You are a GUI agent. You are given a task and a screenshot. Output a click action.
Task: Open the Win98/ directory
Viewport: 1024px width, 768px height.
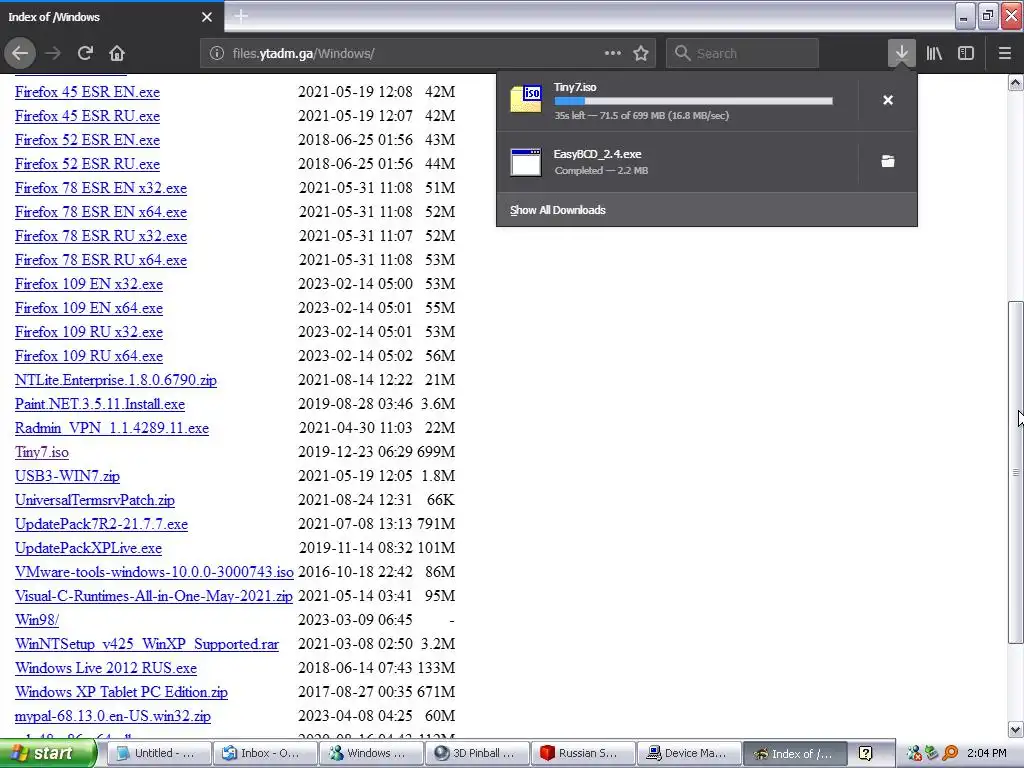pos(37,620)
